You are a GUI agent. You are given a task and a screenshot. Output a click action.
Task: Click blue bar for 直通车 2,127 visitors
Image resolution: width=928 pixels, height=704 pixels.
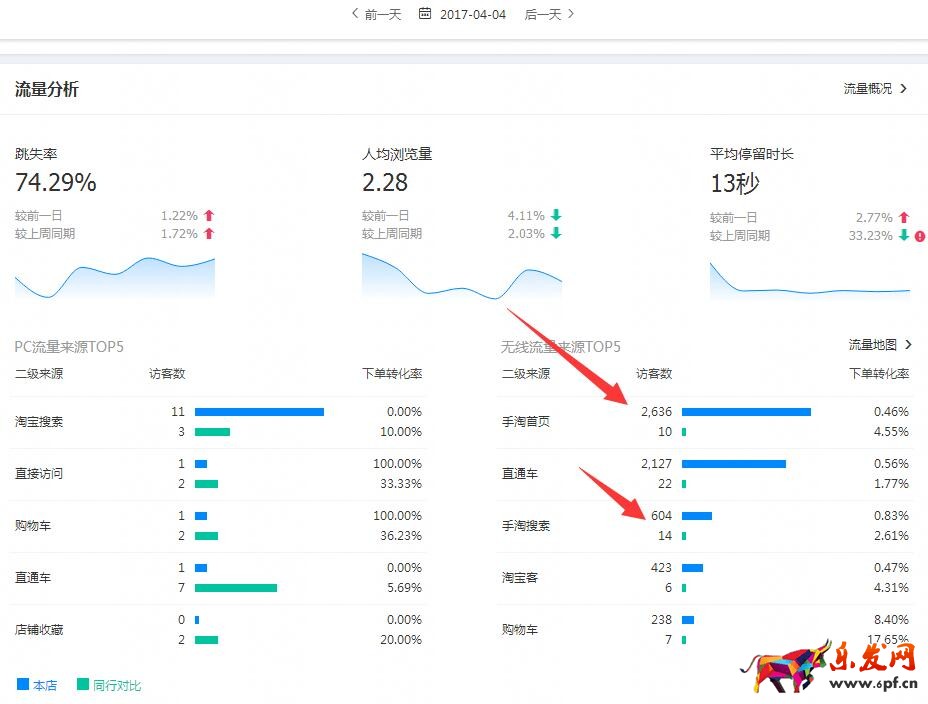tap(733, 464)
